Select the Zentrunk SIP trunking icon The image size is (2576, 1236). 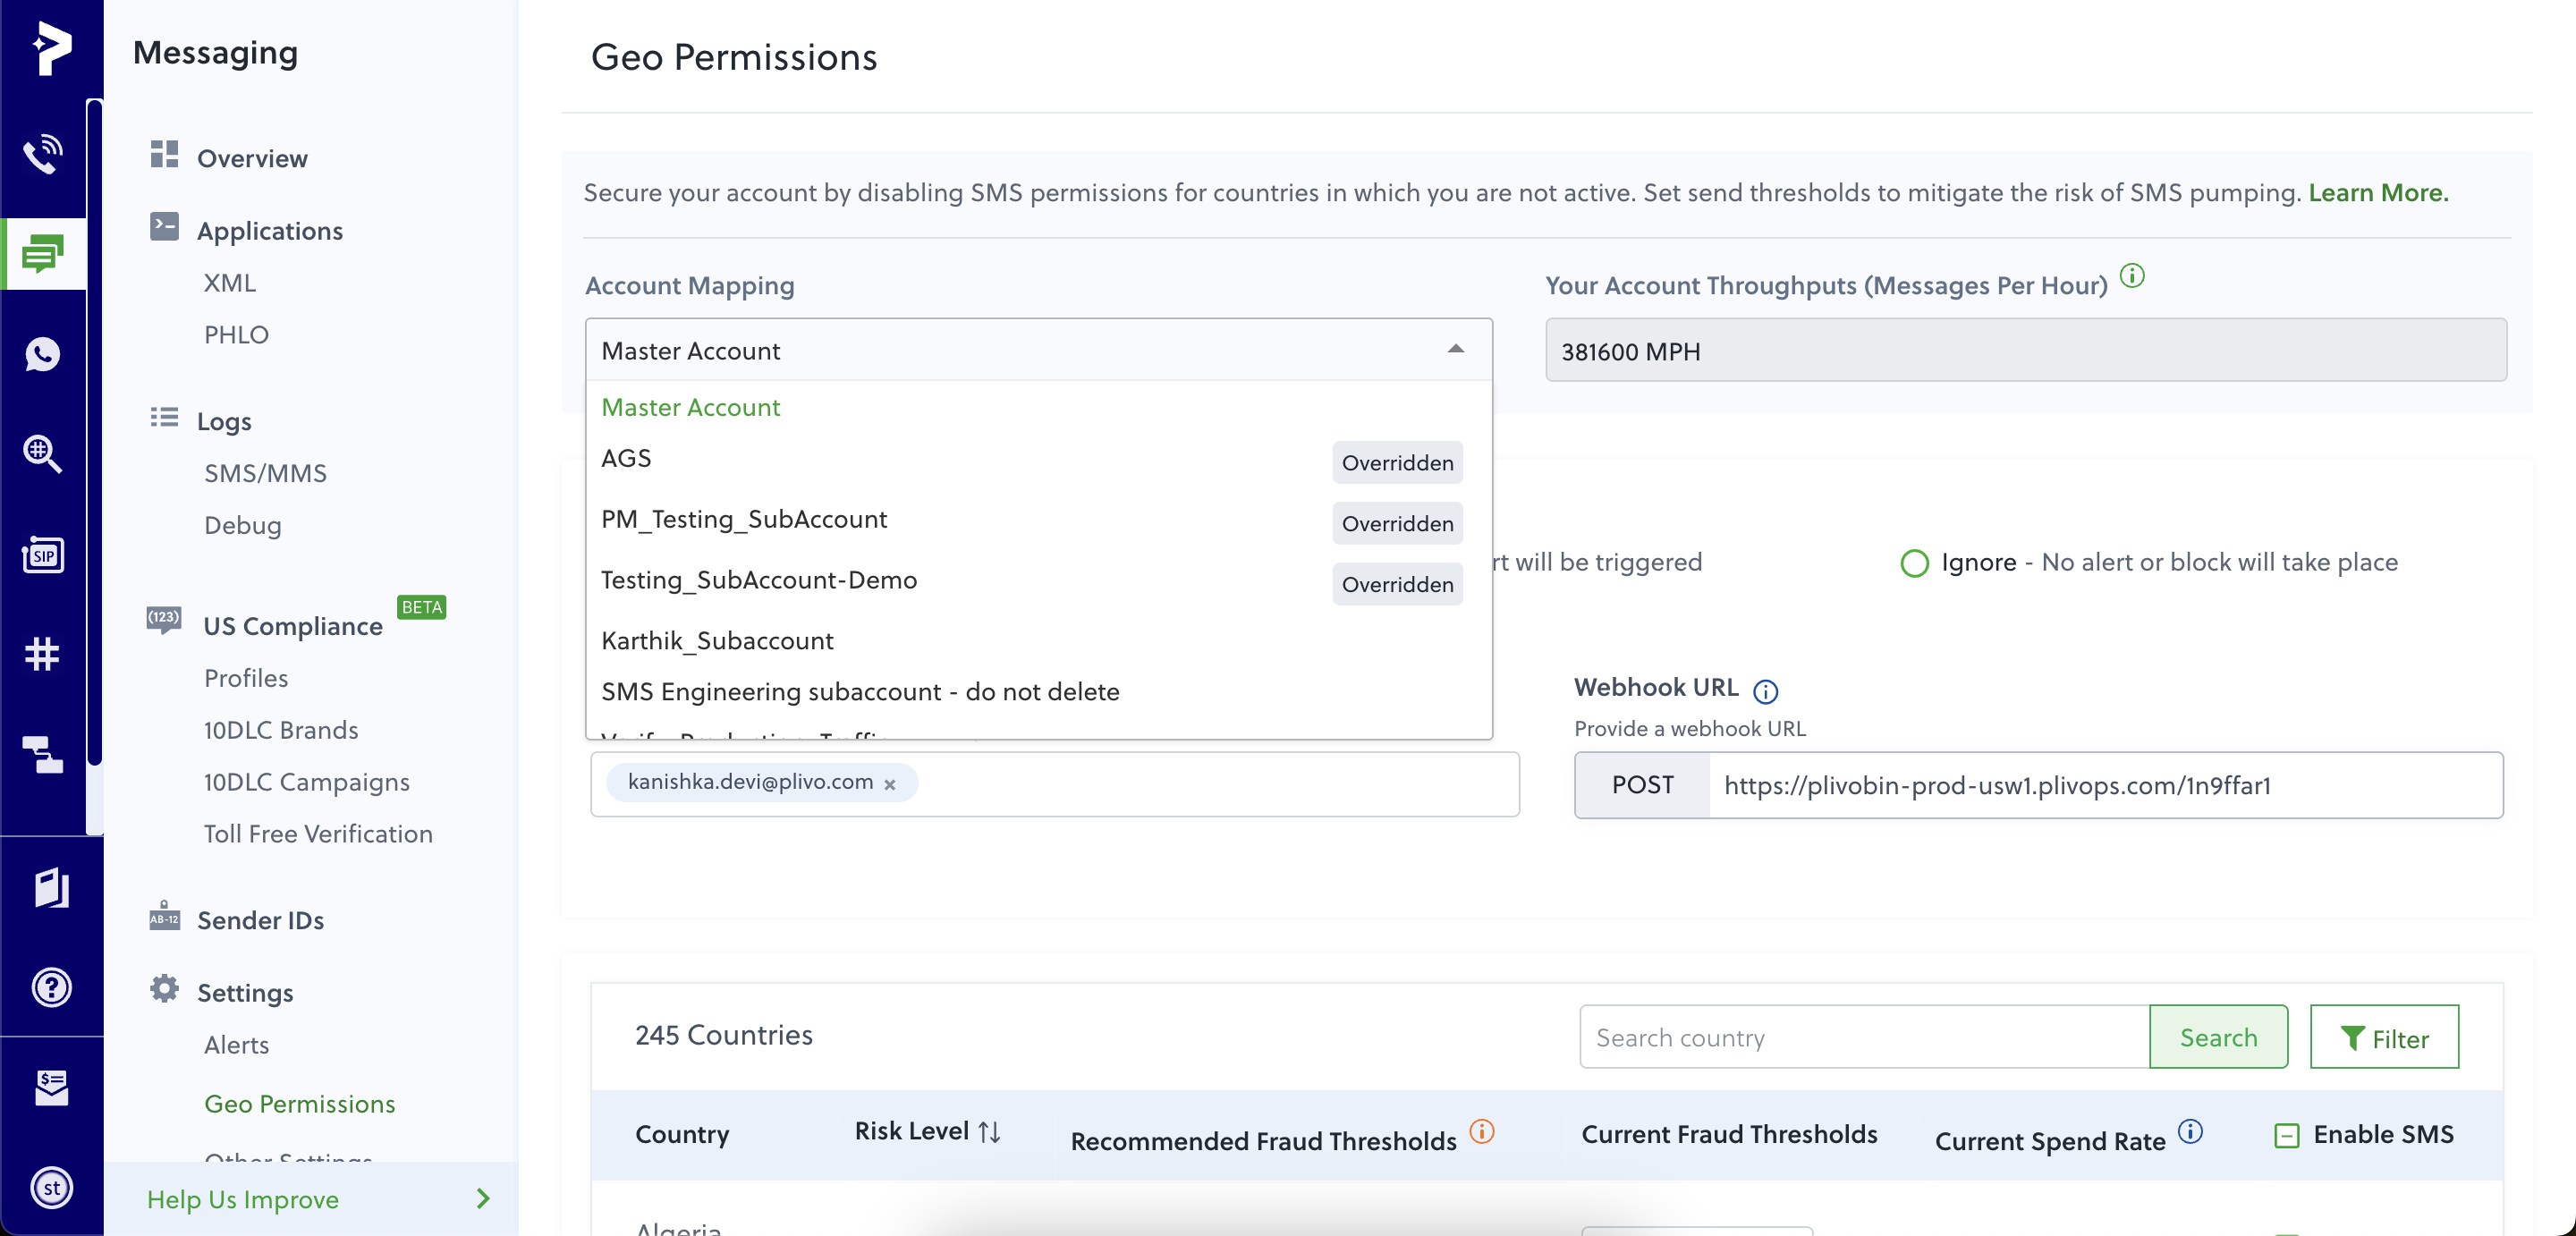pyautogui.click(x=42, y=555)
